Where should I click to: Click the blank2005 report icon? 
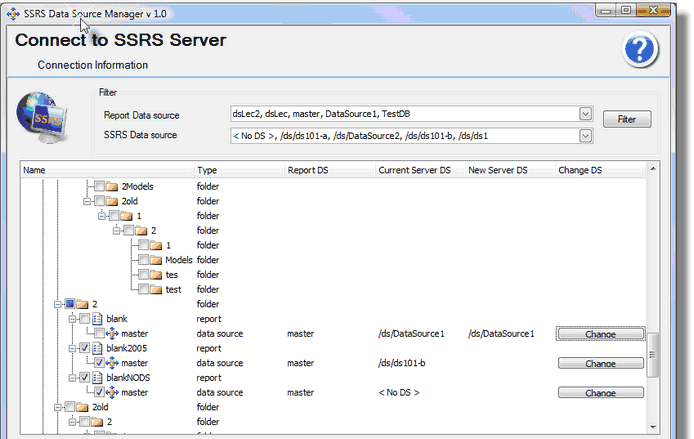[97, 348]
